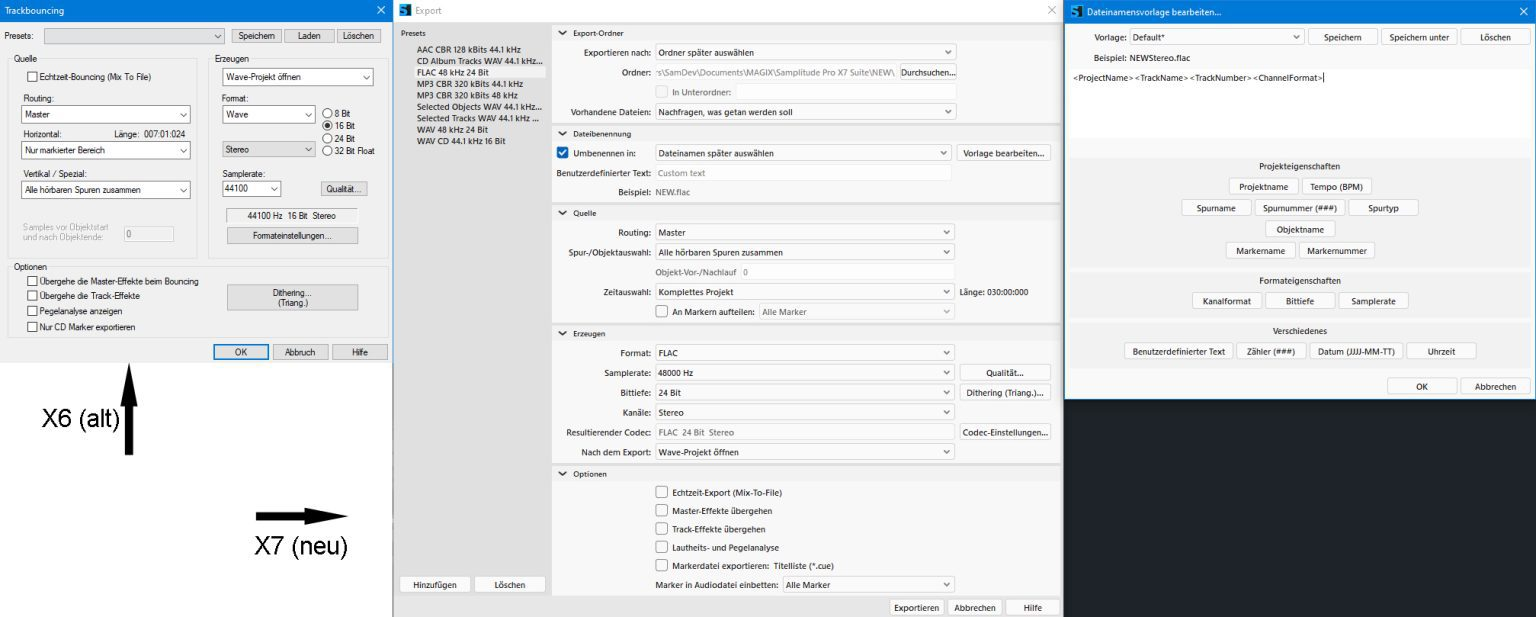Open Nur markierter Bereich dropdown
1536x617 pixels.
point(105,150)
